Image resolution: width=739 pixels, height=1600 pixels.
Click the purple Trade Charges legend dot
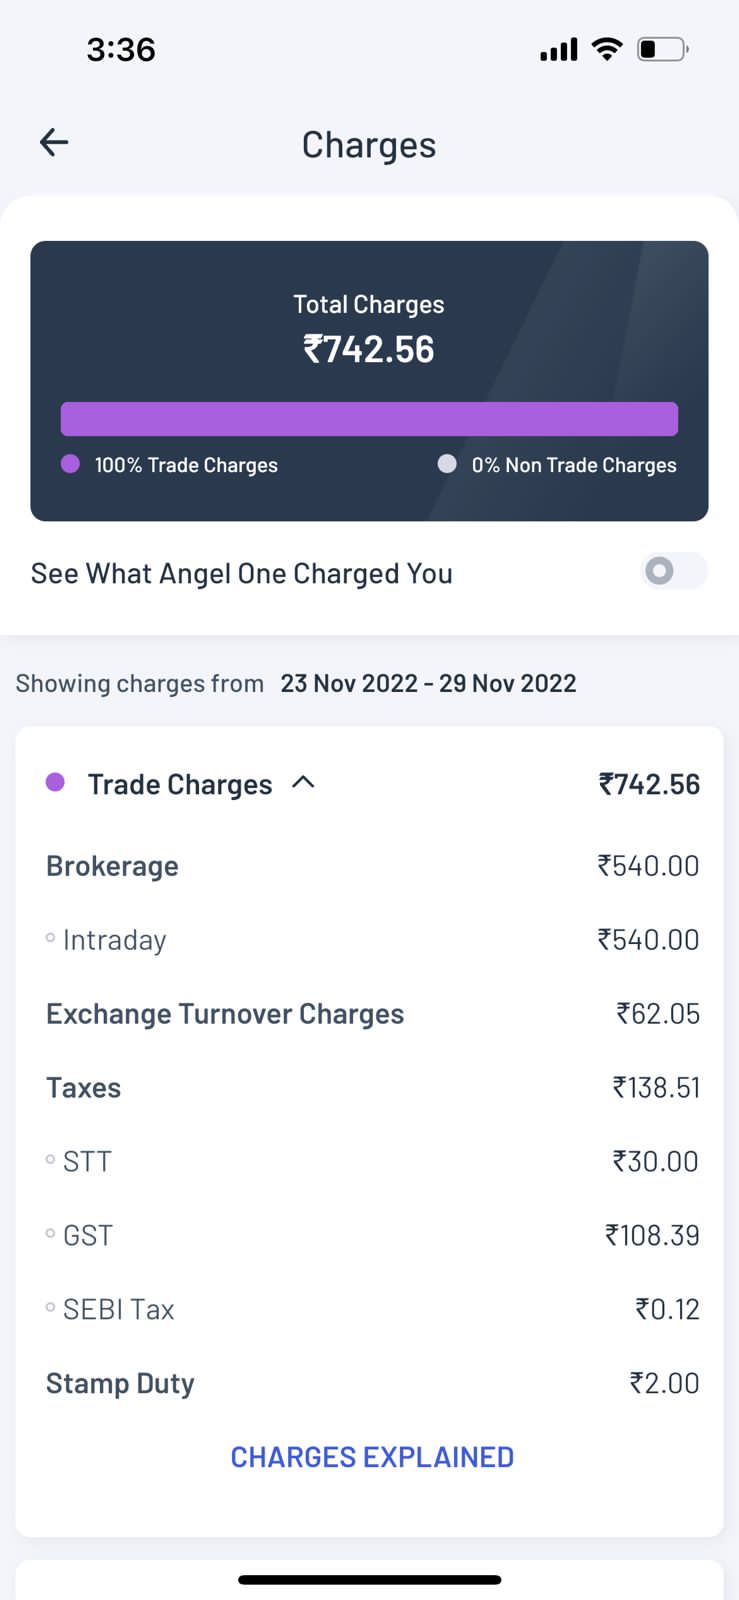70,464
